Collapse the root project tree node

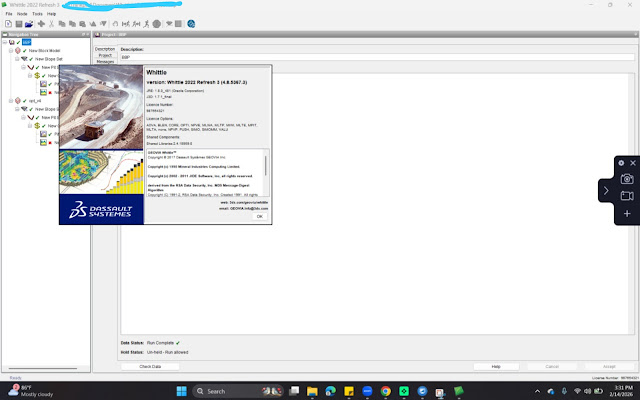(x=5, y=42)
